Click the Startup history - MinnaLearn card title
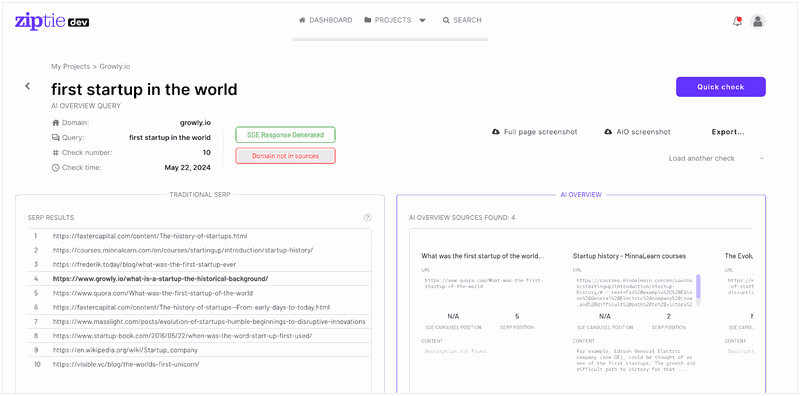This screenshot has height=396, width=800. [629, 256]
